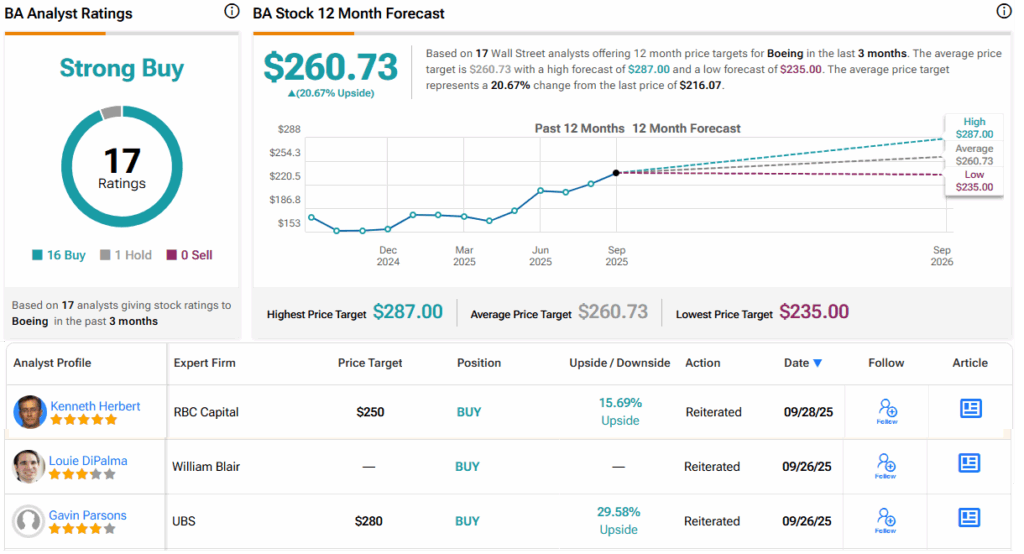Click the Low $235.00 forecast label
This screenshot has height=554, width=1024.
point(974,181)
